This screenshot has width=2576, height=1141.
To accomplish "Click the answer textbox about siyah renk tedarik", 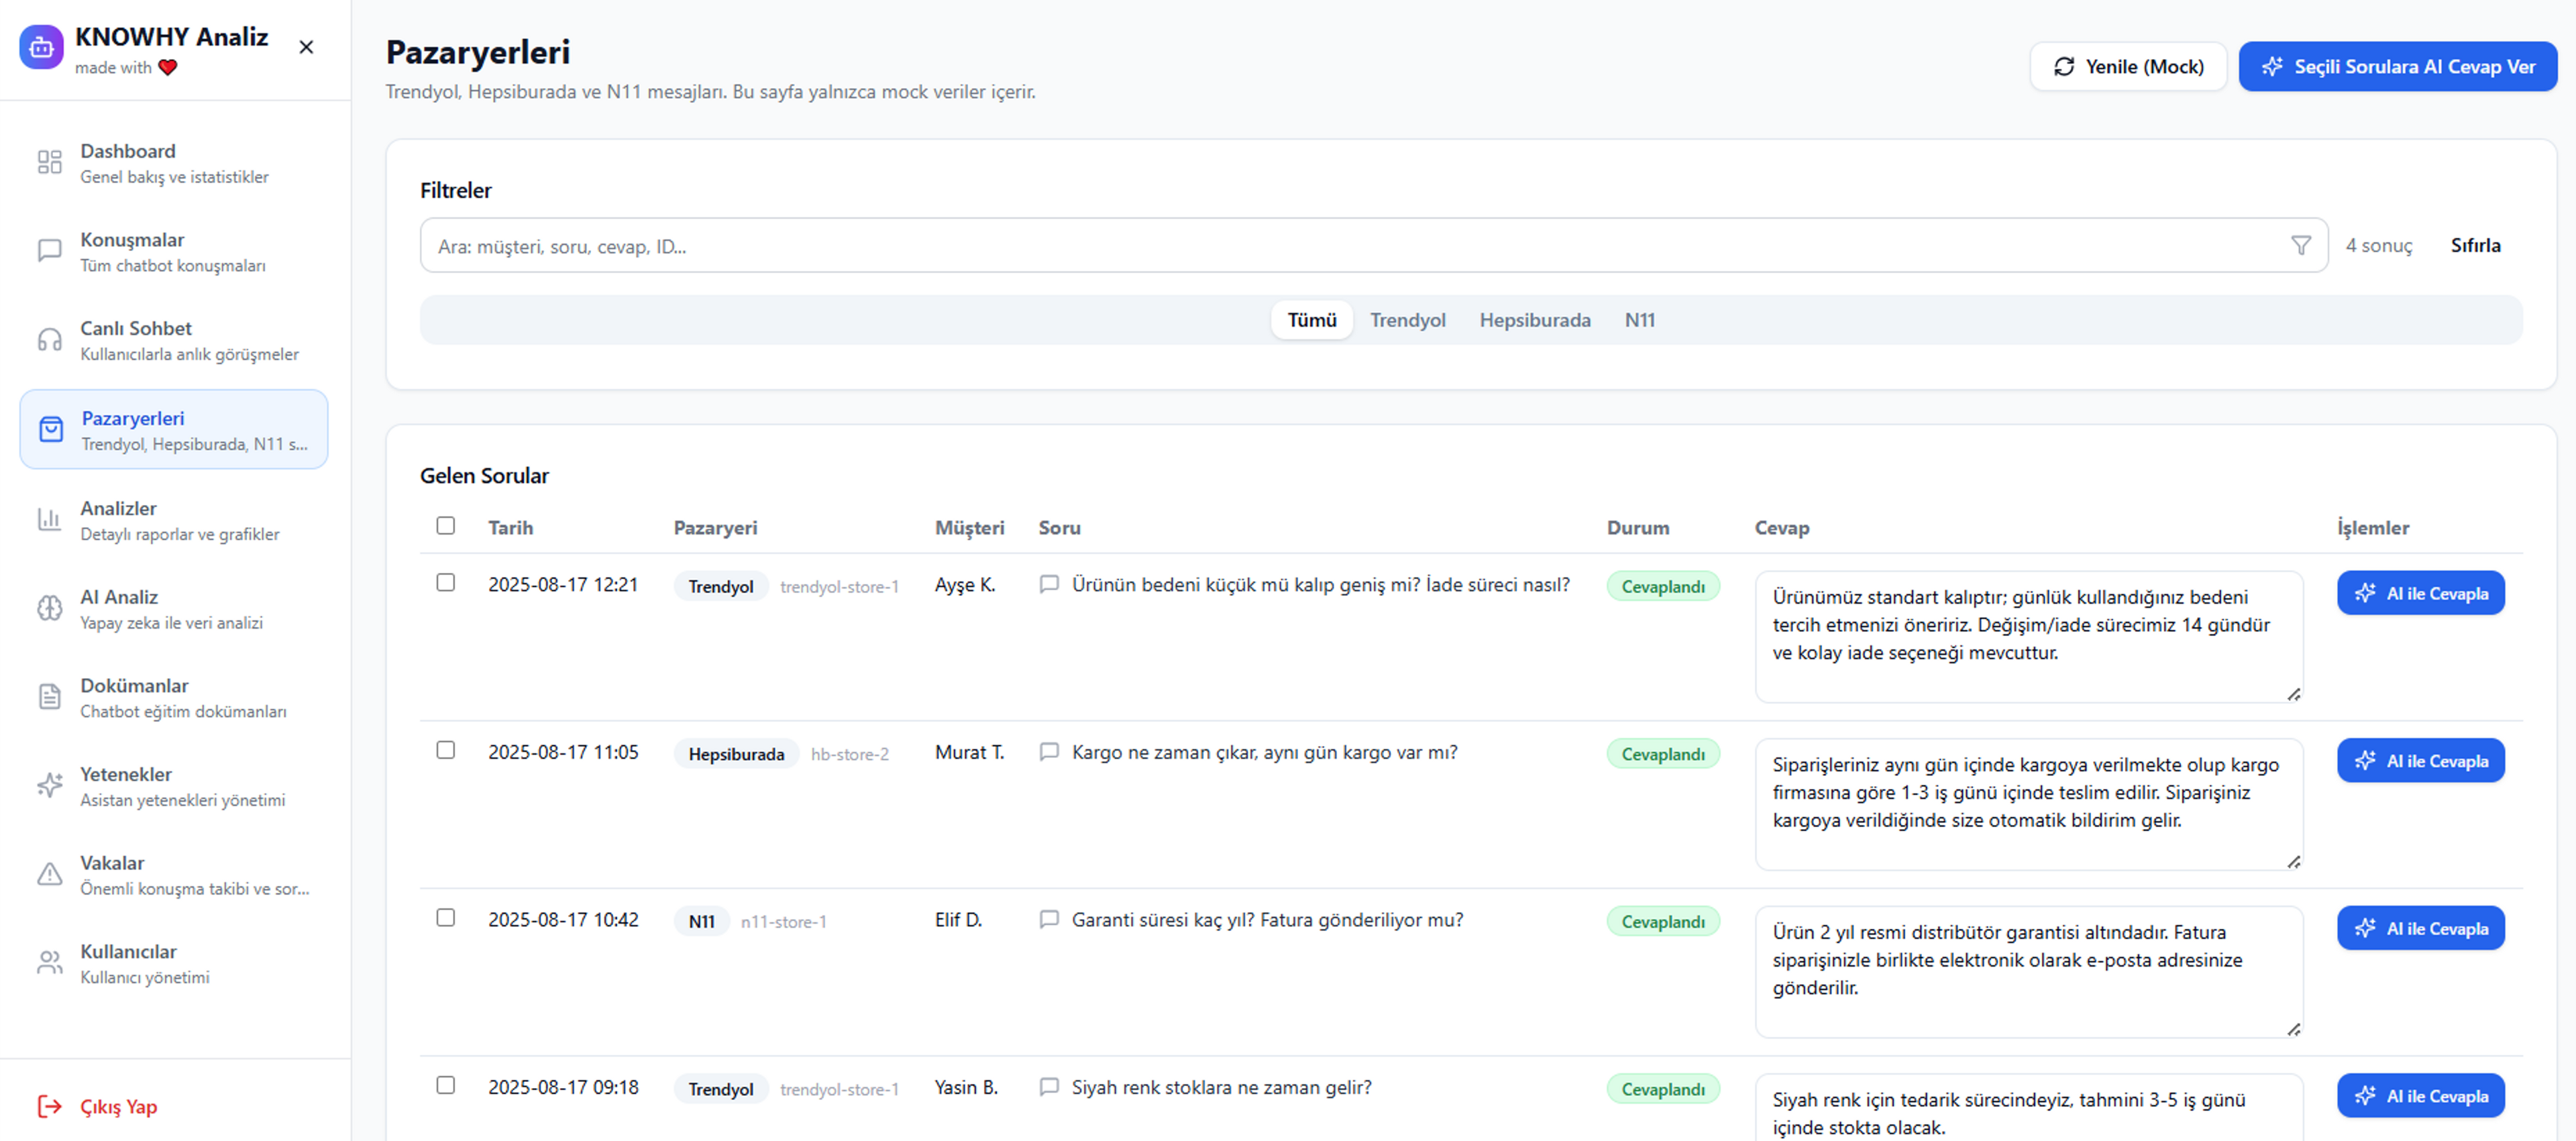I will coord(2028,1108).
